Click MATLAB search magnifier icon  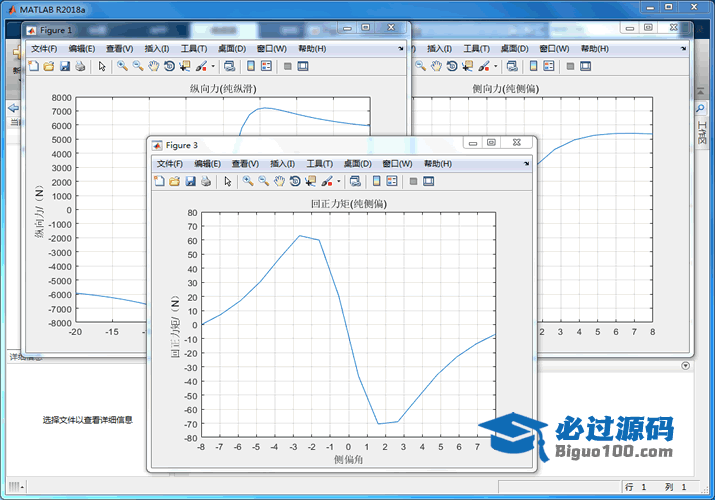pyautogui.click(x=700, y=108)
